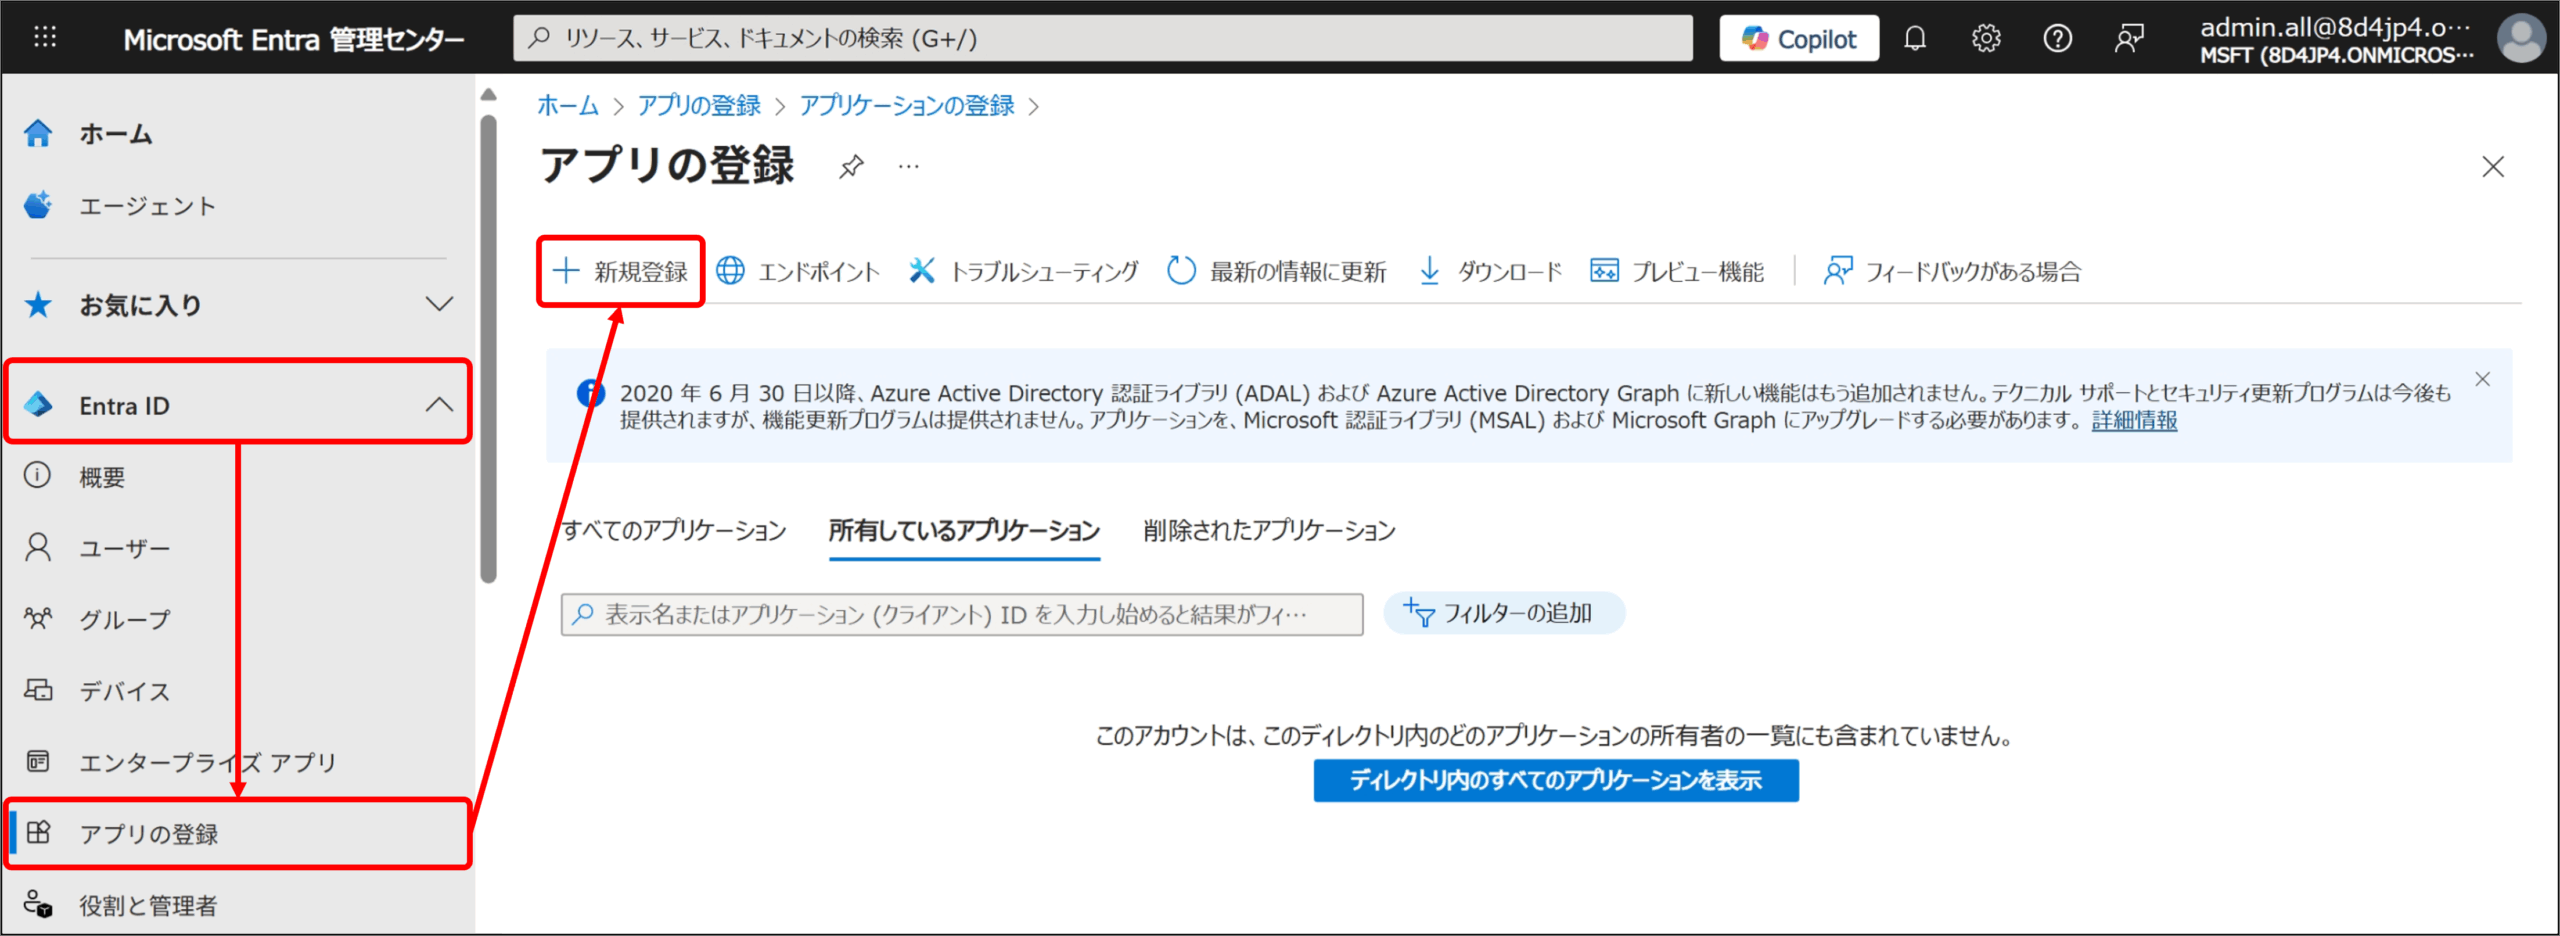
Task: Open the app launcher waffle icon
Action: coord(45,38)
